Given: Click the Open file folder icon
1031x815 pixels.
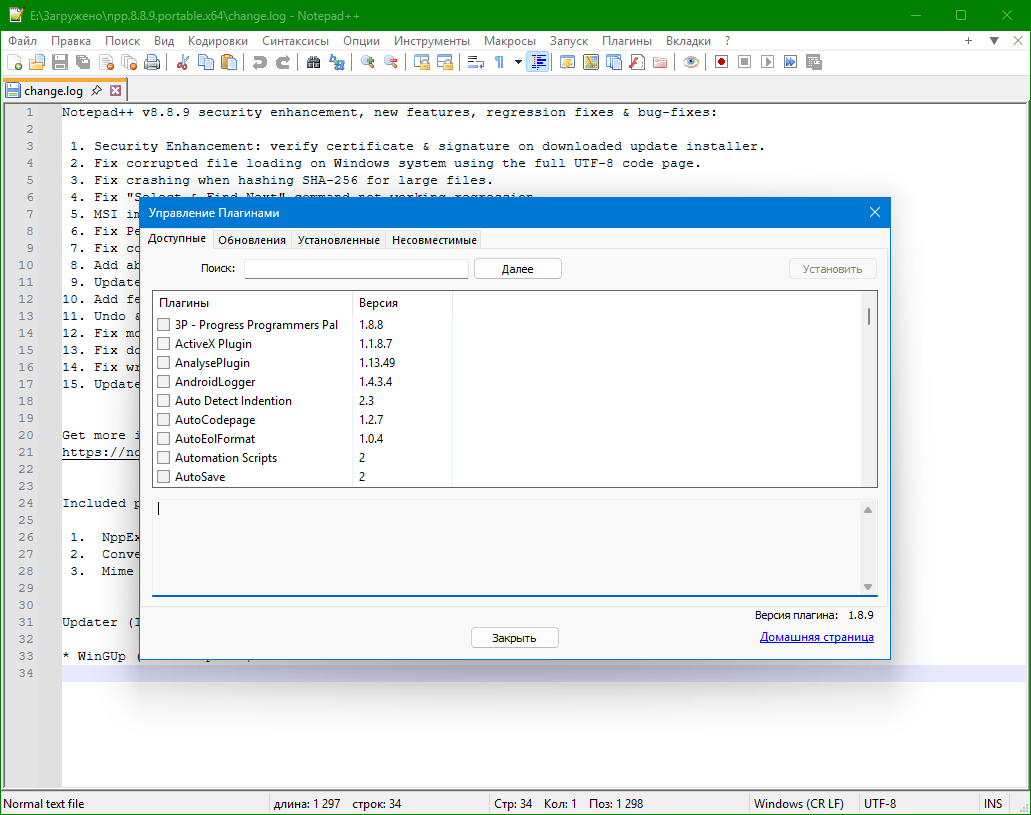Looking at the screenshot, I should (x=37, y=62).
